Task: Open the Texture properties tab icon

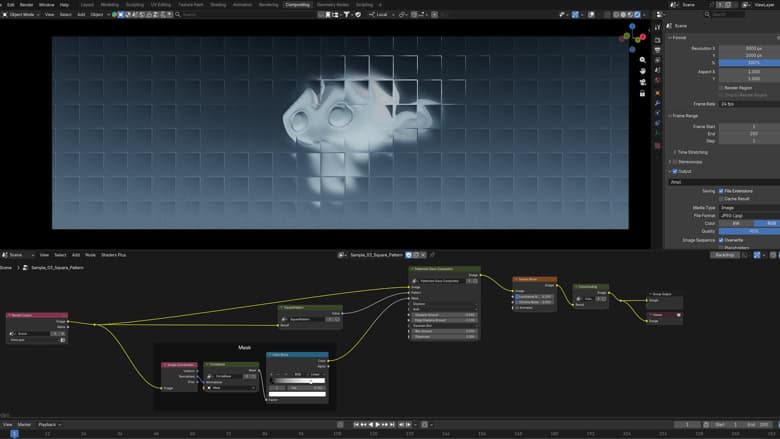Action: pos(658,146)
